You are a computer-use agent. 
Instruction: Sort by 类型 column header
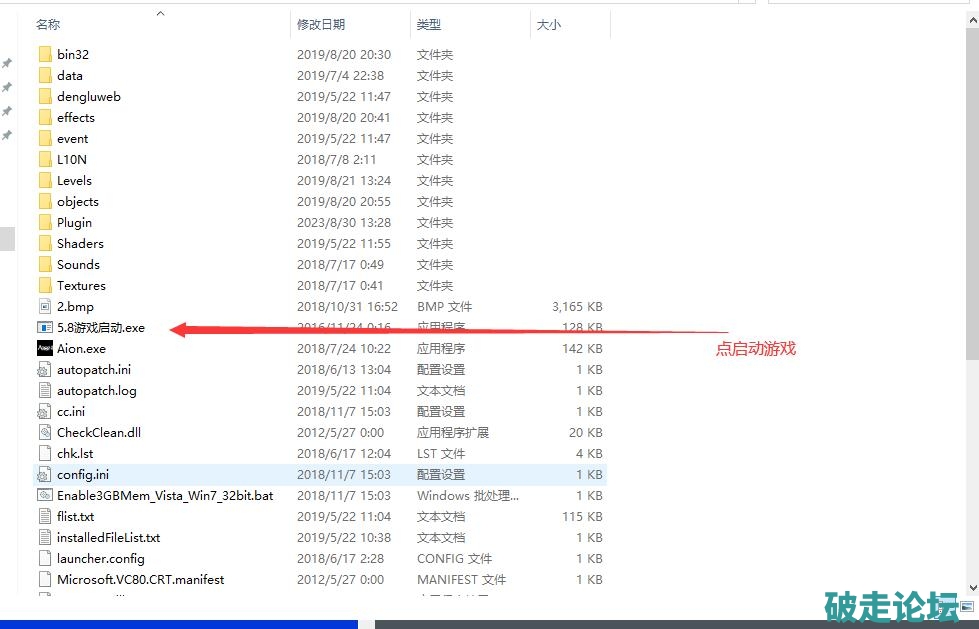pos(429,24)
